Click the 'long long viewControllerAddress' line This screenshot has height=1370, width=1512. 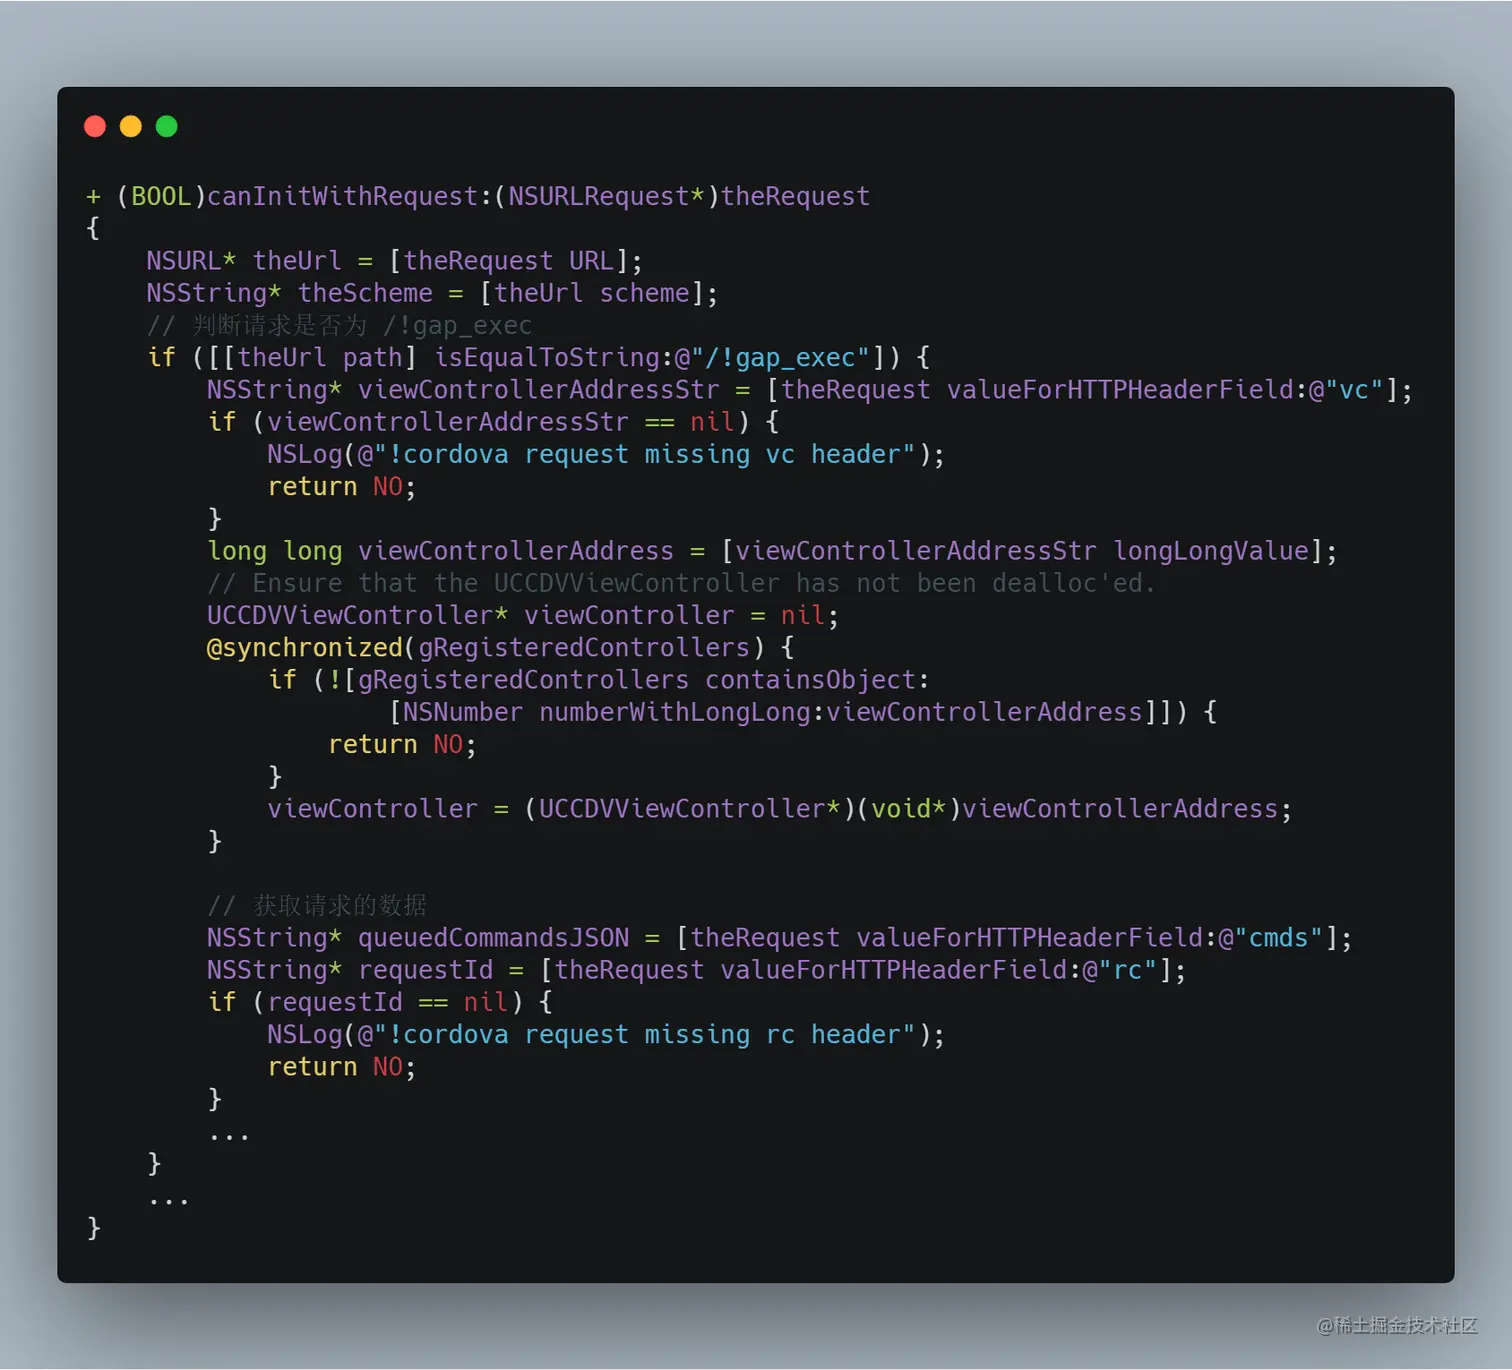pos(772,551)
